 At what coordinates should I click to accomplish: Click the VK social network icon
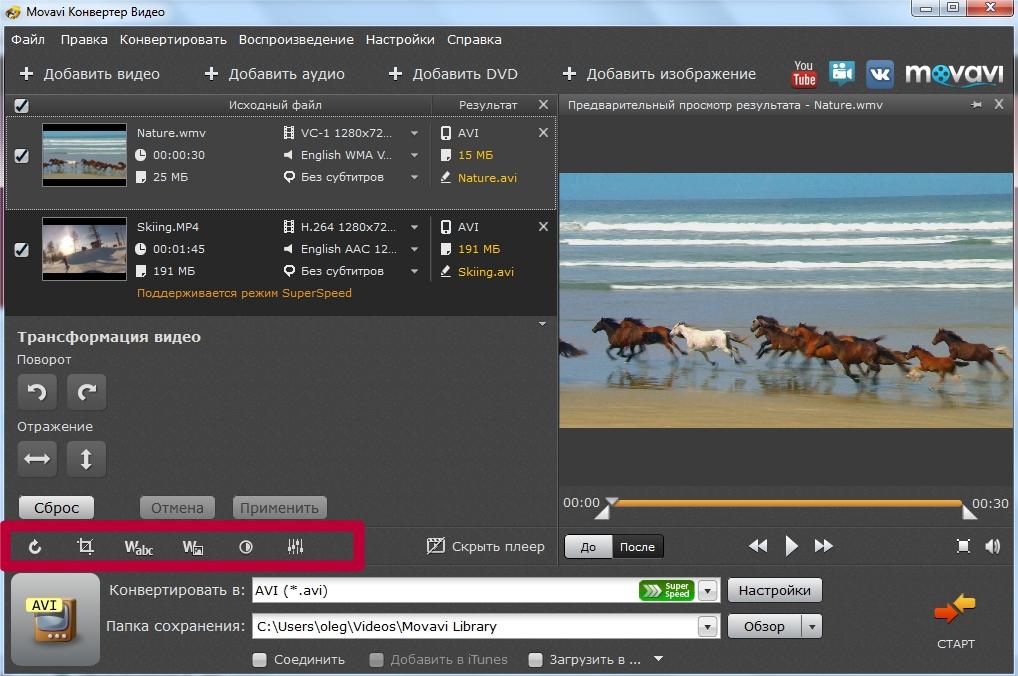880,73
